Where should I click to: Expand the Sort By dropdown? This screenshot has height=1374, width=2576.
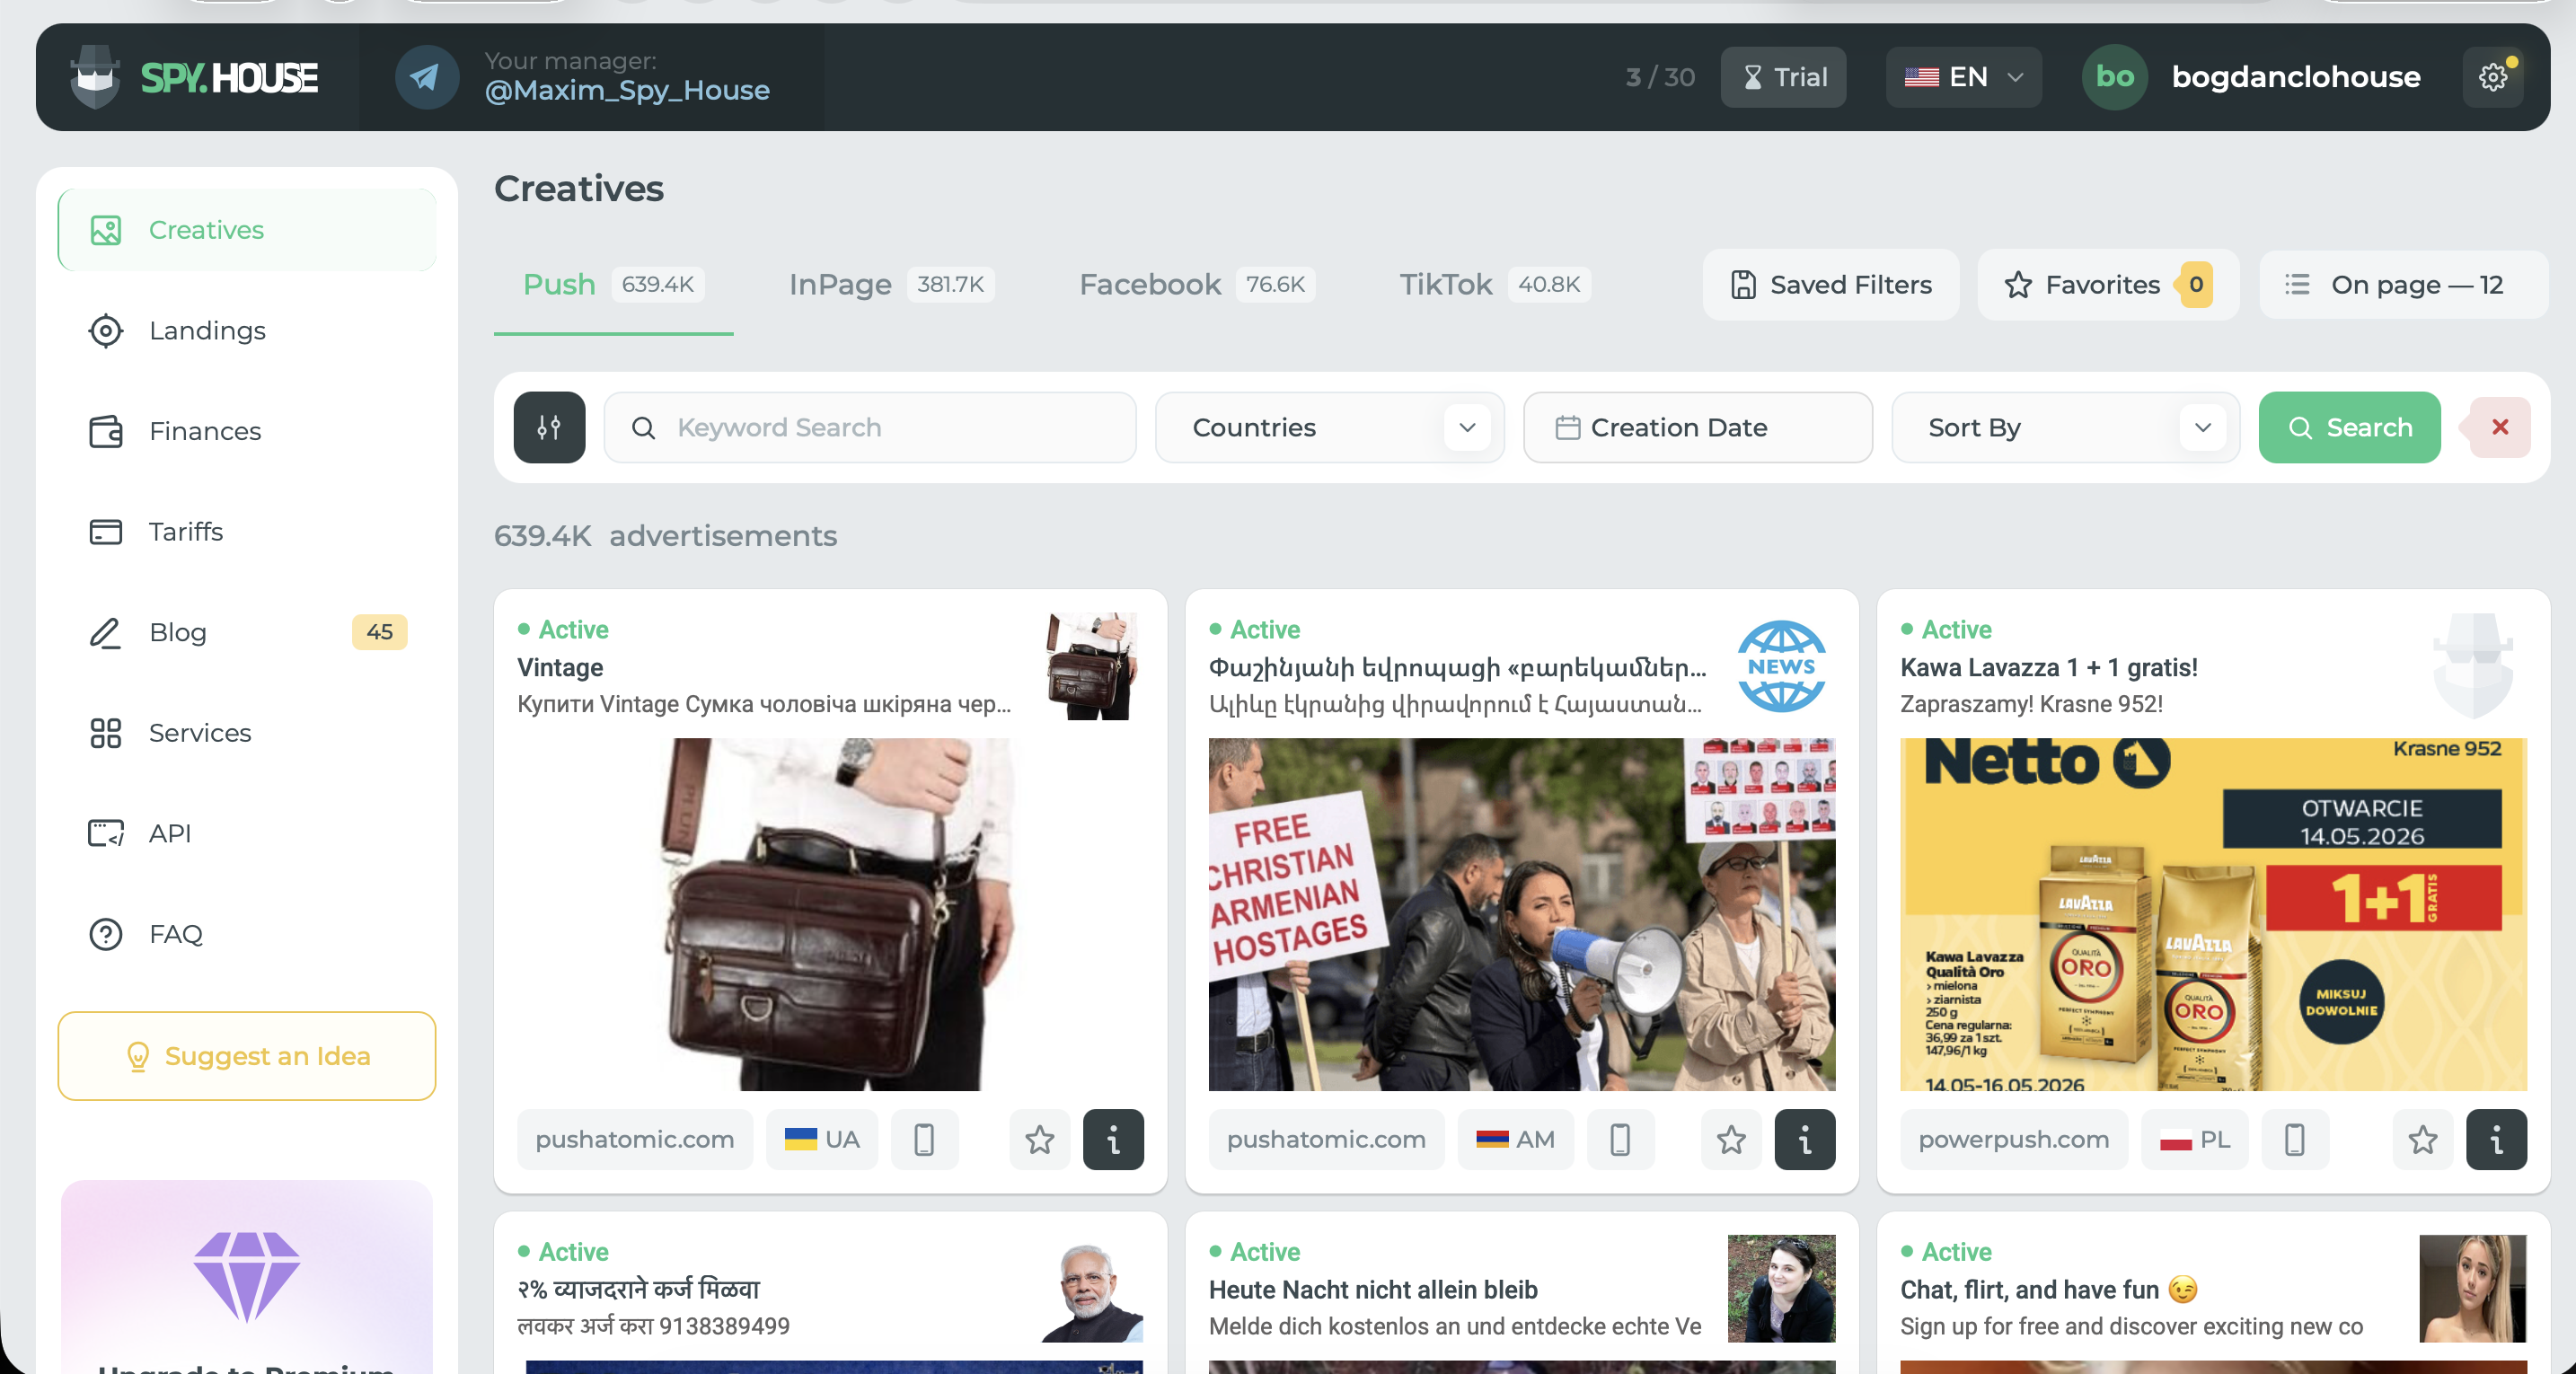tap(2065, 427)
